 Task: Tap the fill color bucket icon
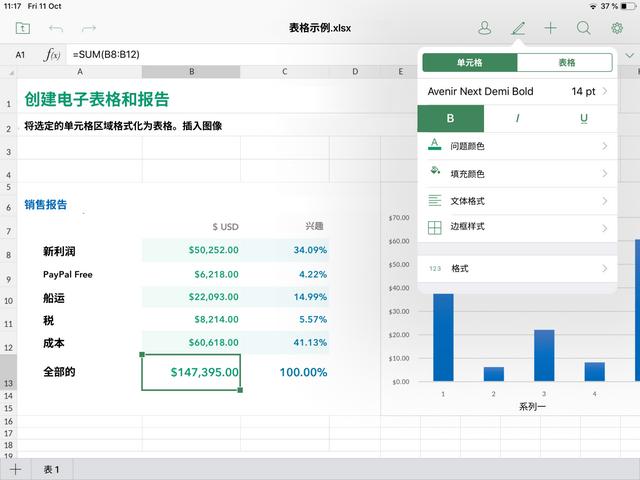point(435,171)
